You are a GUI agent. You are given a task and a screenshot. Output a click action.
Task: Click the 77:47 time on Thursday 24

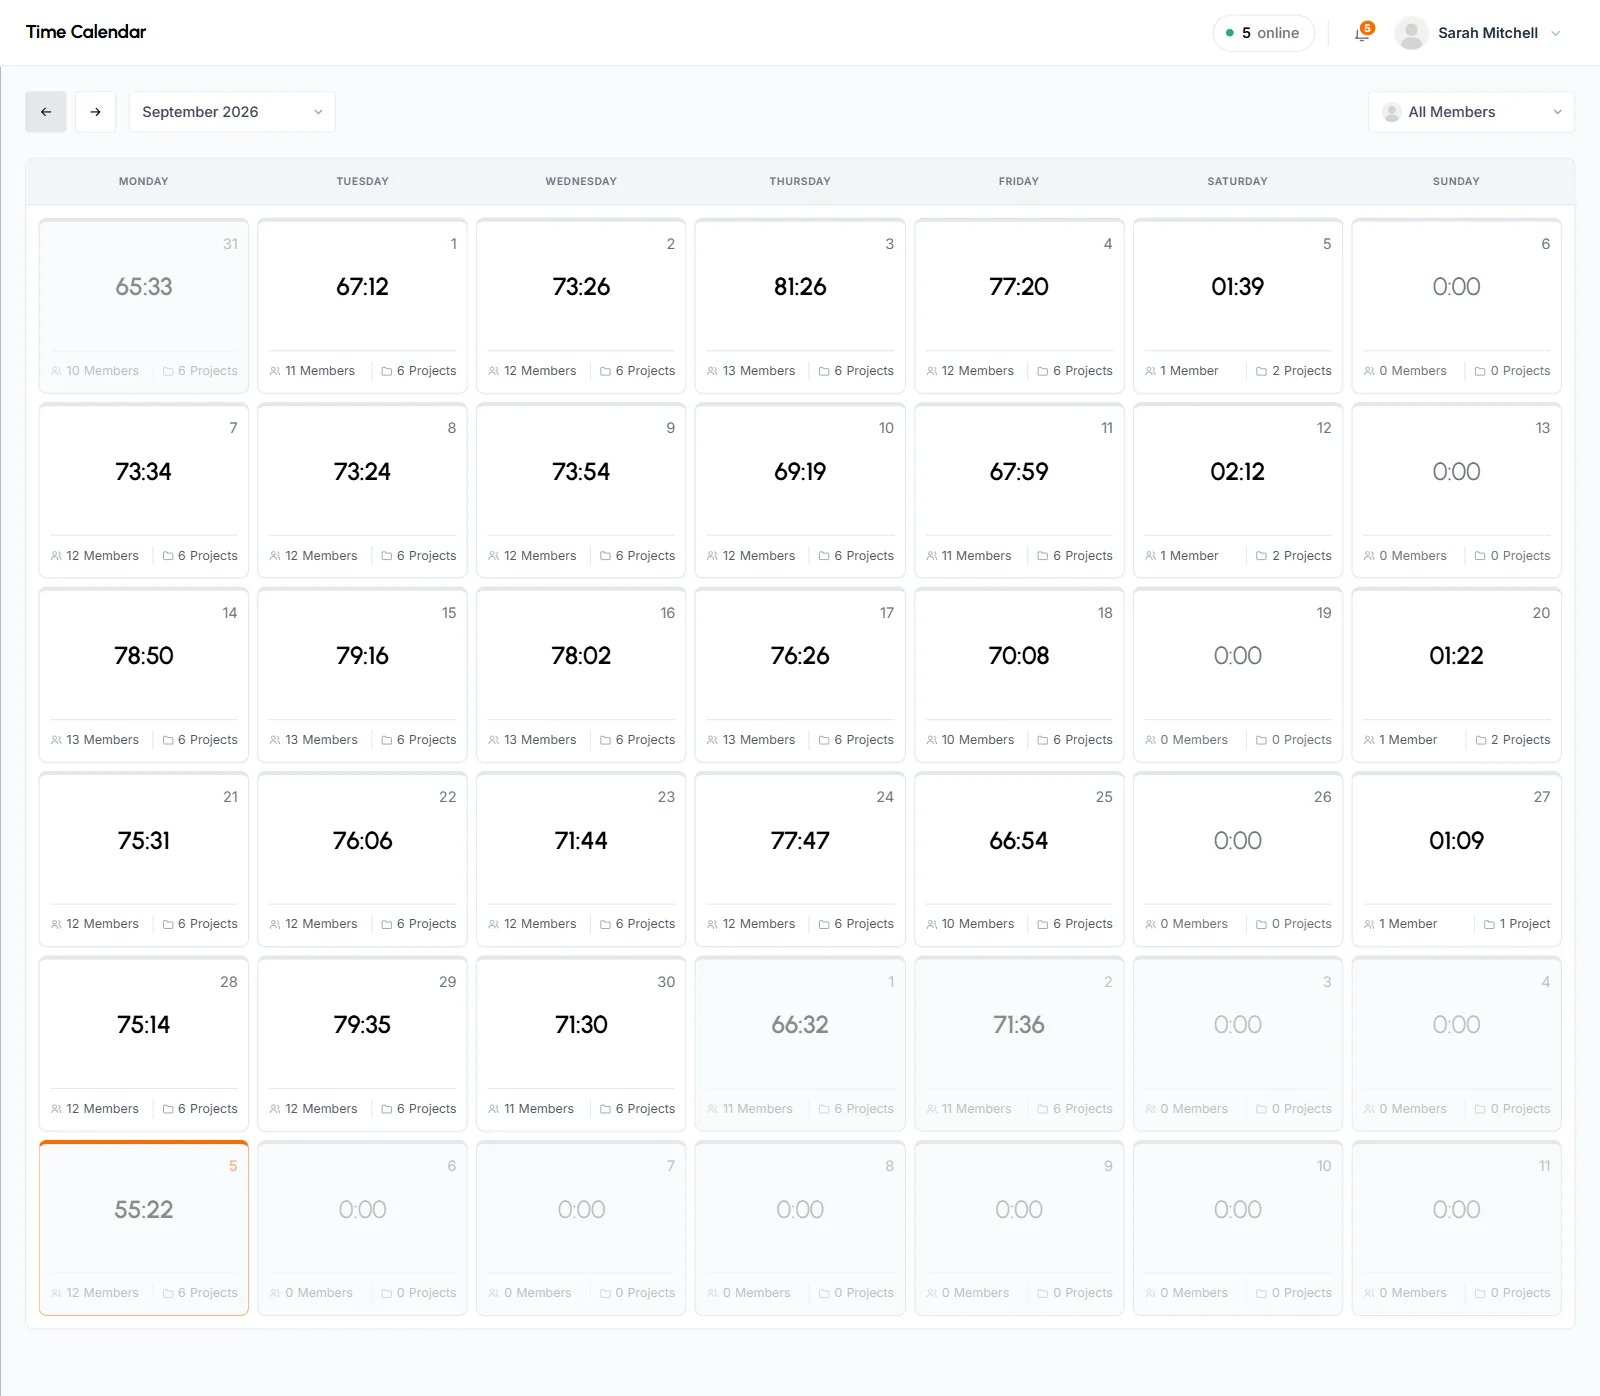(800, 841)
